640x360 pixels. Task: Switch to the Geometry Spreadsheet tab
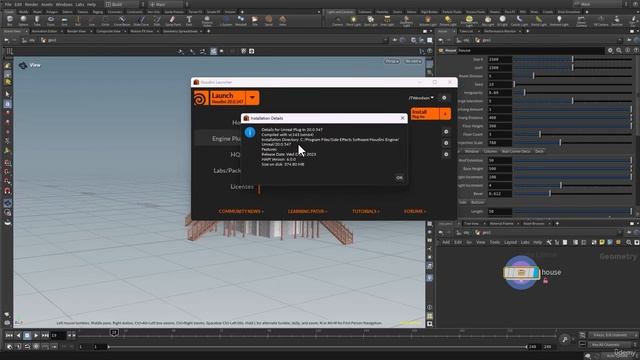(x=180, y=31)
